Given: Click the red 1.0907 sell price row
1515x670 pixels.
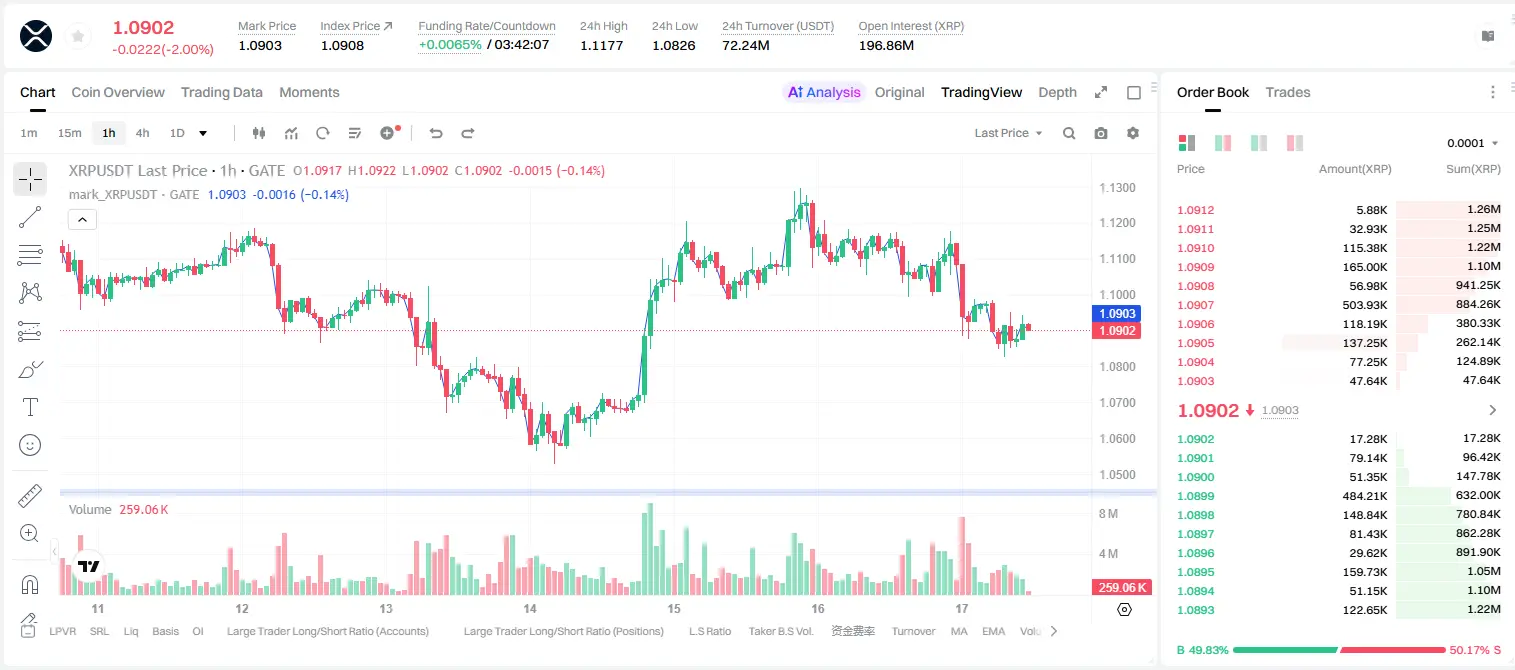Looking at the screenshot, I should [1338, 305].
